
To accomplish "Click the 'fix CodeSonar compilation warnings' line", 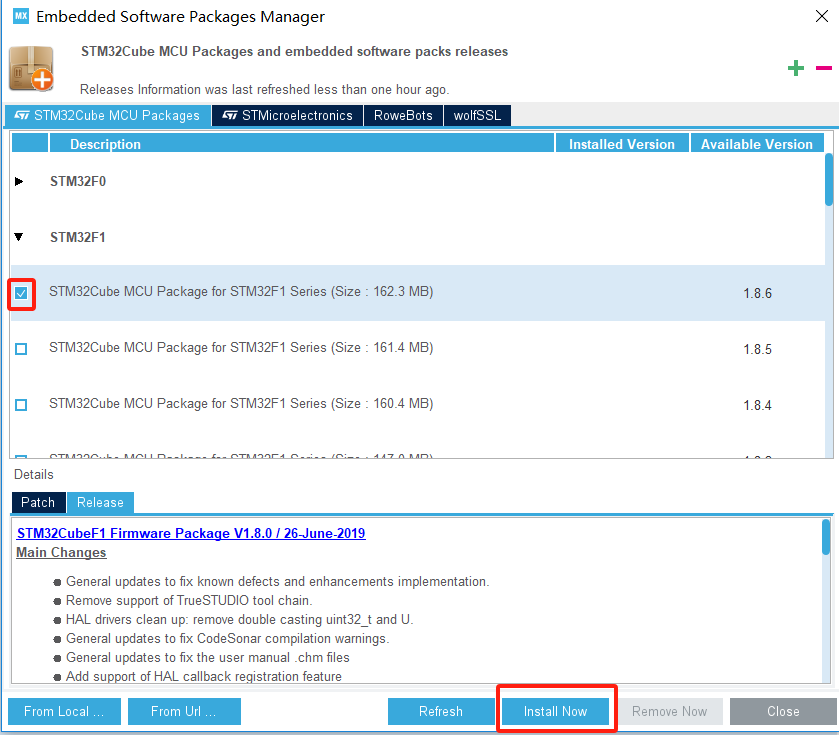I will click(227, 639).
